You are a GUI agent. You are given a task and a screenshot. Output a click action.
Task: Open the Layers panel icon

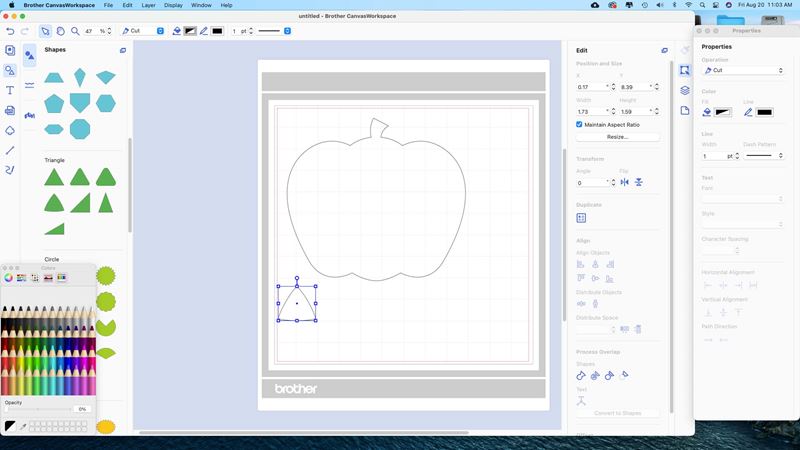(x=685, y=90)
